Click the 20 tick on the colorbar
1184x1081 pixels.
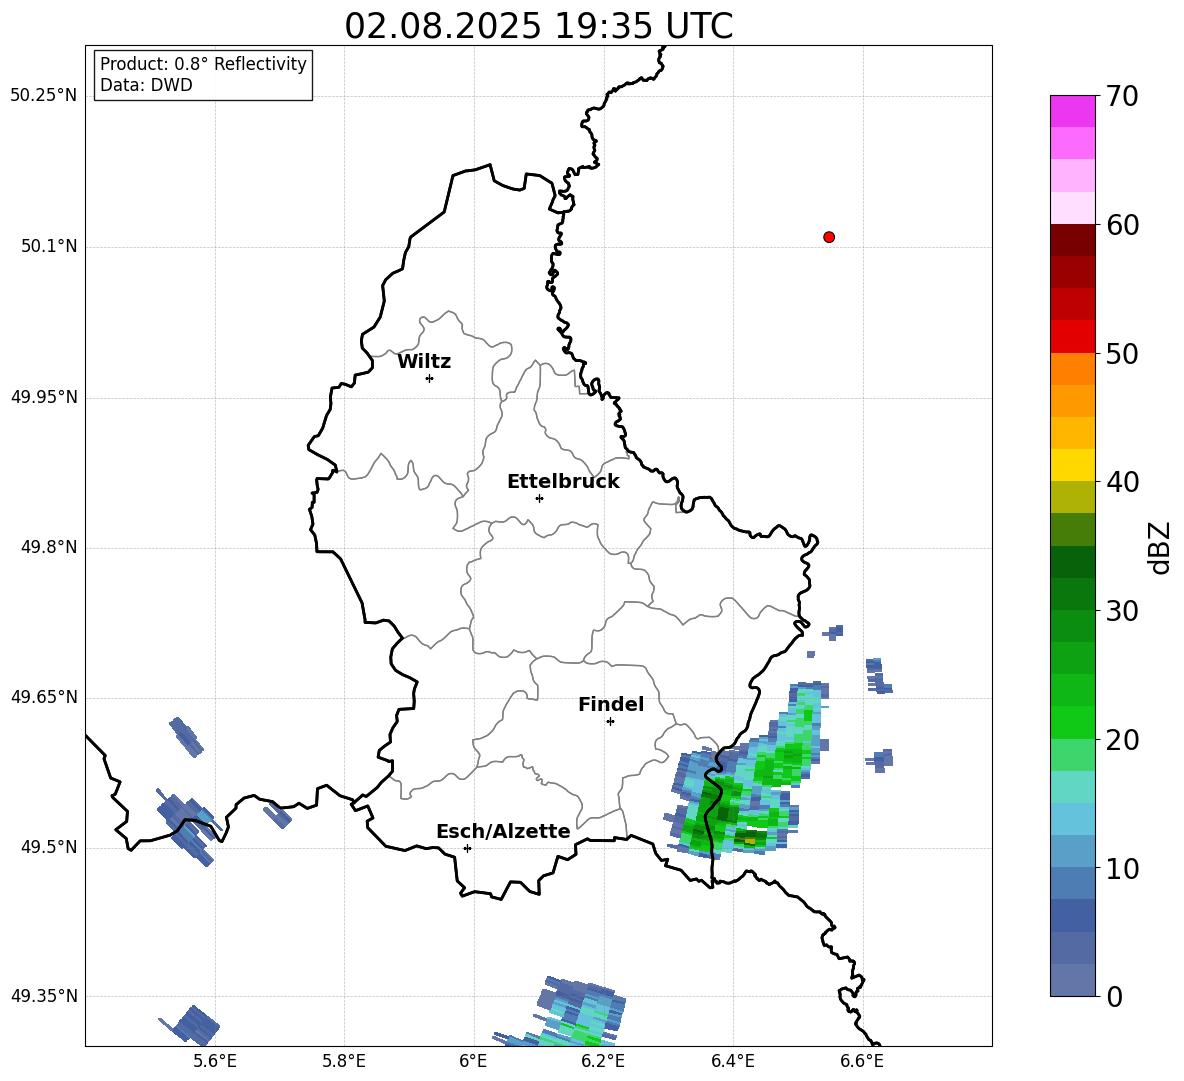tap(1122, 740)
